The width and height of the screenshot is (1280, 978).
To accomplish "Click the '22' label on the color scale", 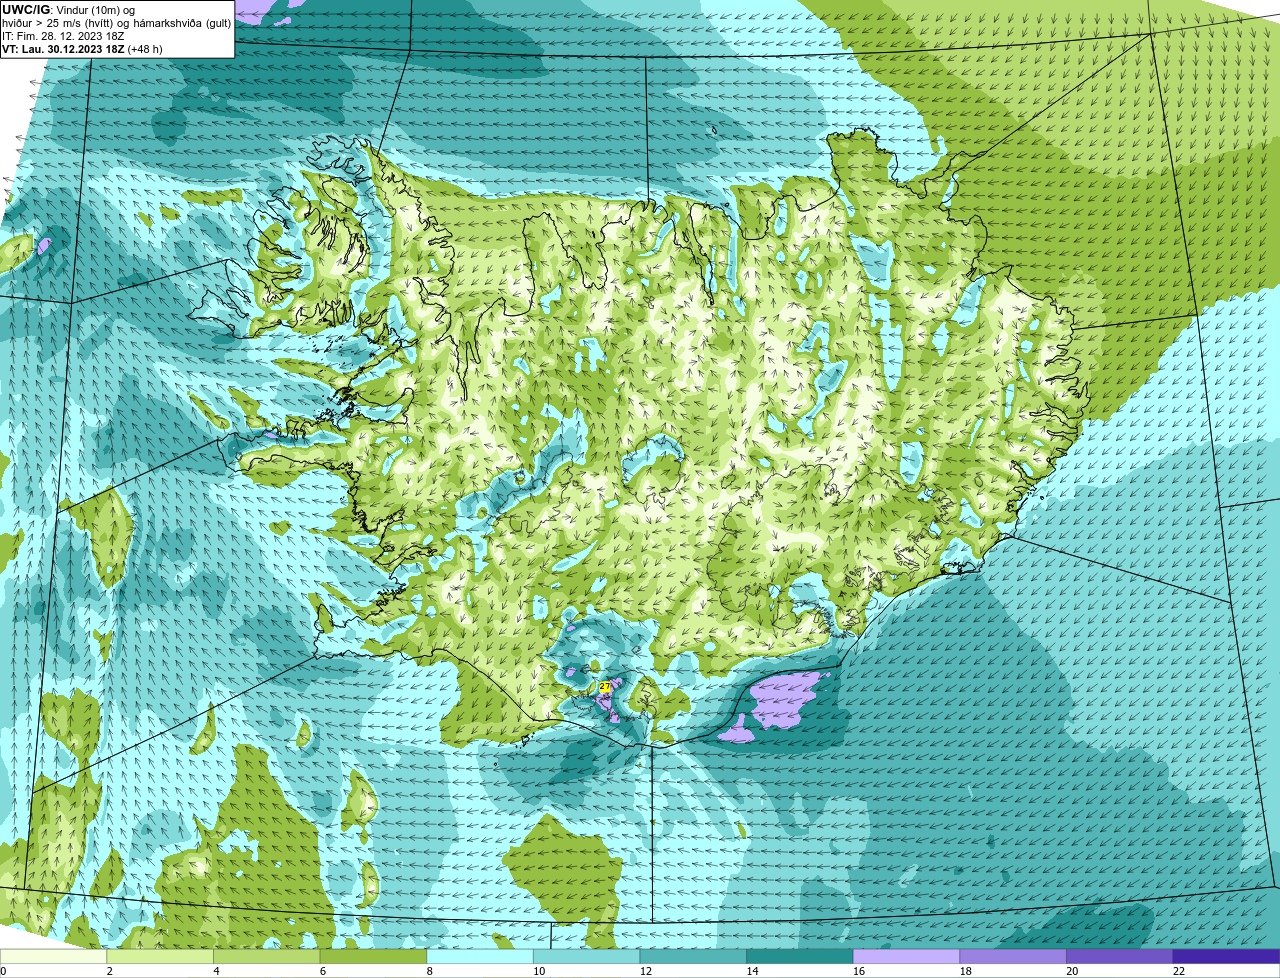I will pos(1179,971).
